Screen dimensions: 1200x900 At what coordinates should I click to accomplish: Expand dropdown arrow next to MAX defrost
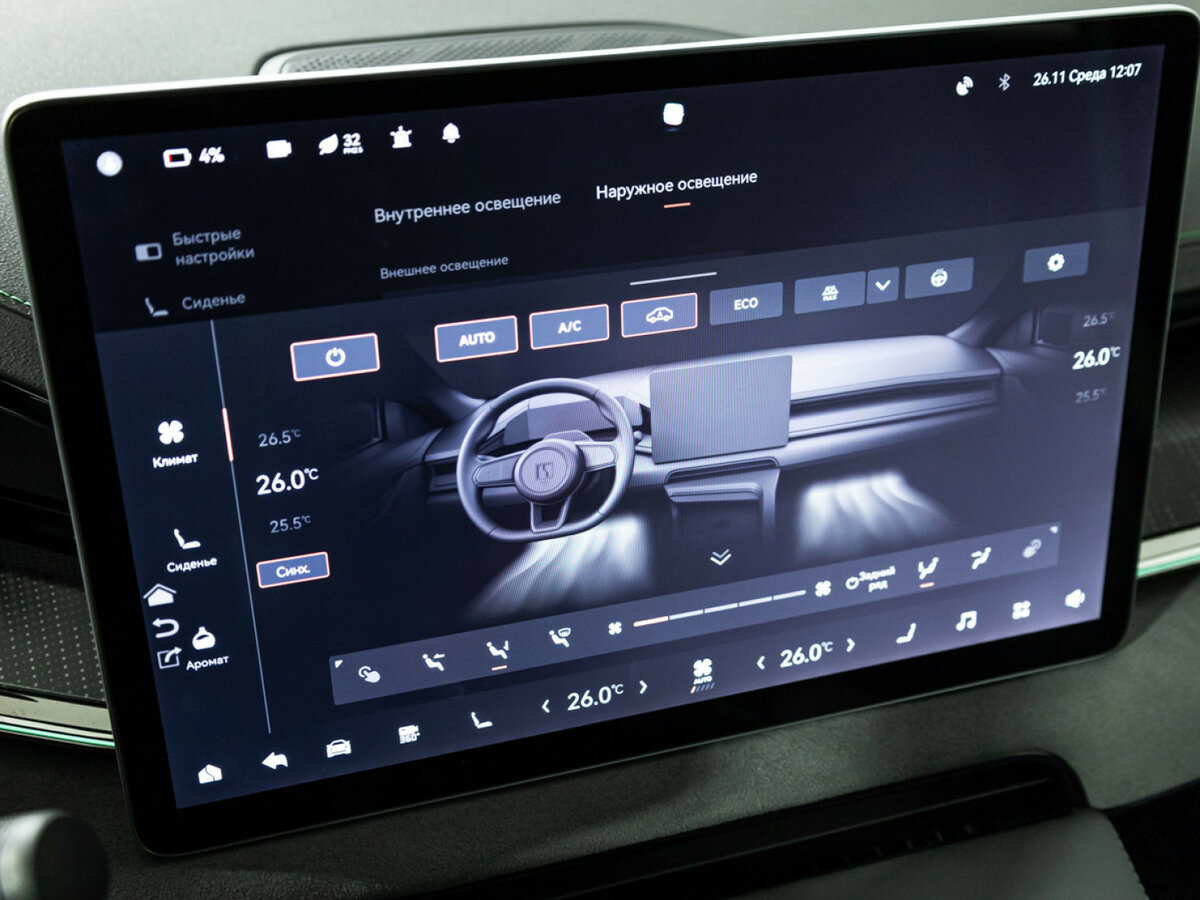pos(882,285)
